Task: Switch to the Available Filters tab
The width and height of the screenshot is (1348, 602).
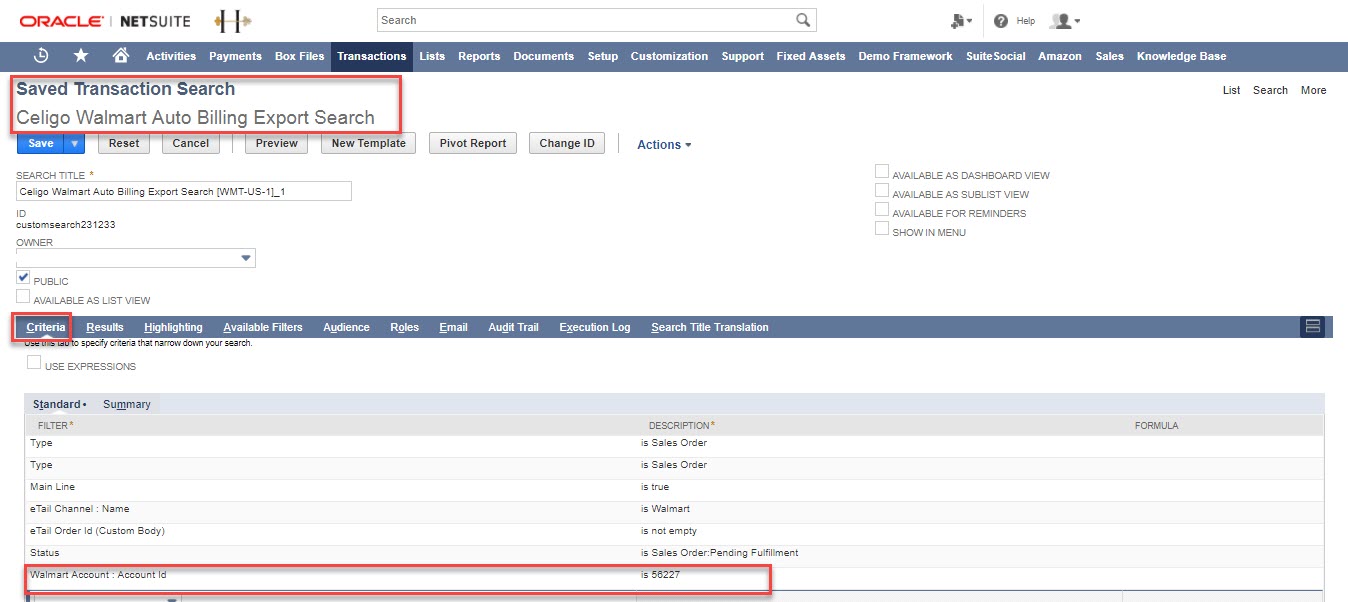Action: [263, 327]
